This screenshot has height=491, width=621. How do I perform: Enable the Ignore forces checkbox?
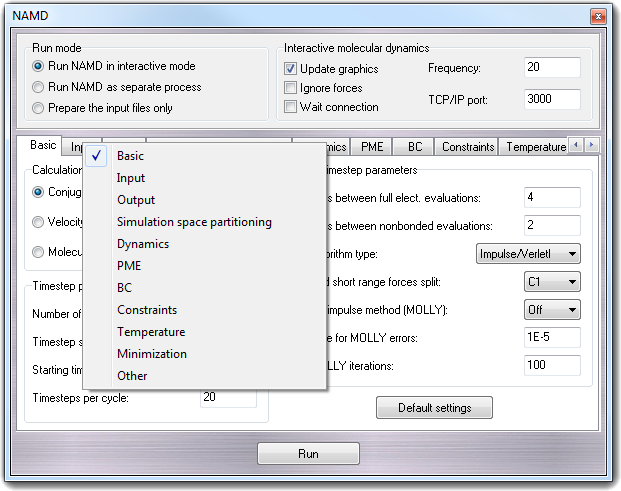tap(291, 88)
